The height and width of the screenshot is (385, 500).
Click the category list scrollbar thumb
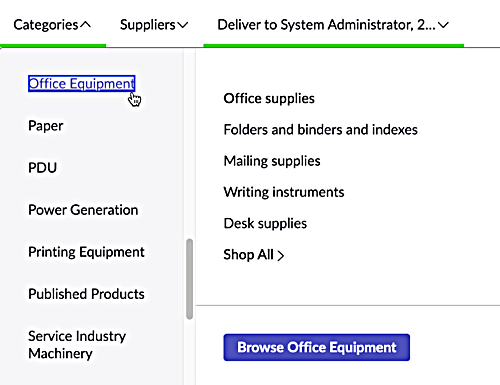[x=190, y=279]
